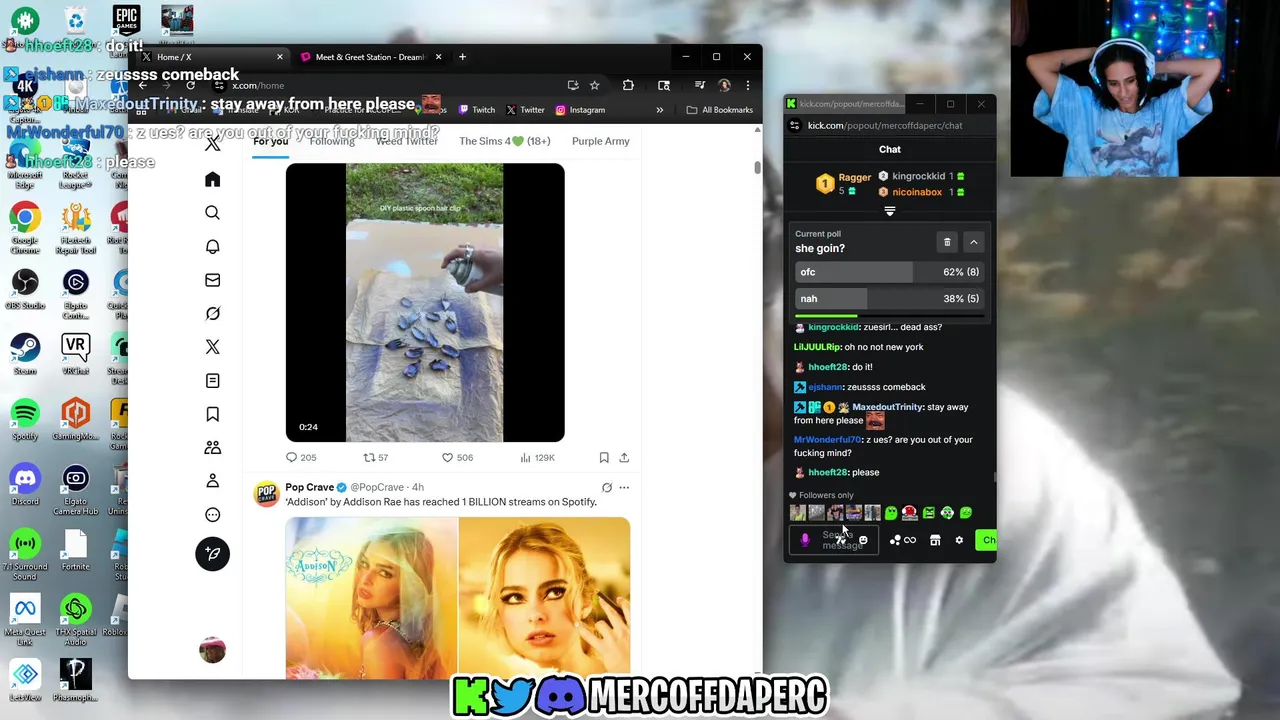The height and width of the screenshot is (720, 1280).
Task: Open the Kick chat settings gear
Action: (959, 541)
